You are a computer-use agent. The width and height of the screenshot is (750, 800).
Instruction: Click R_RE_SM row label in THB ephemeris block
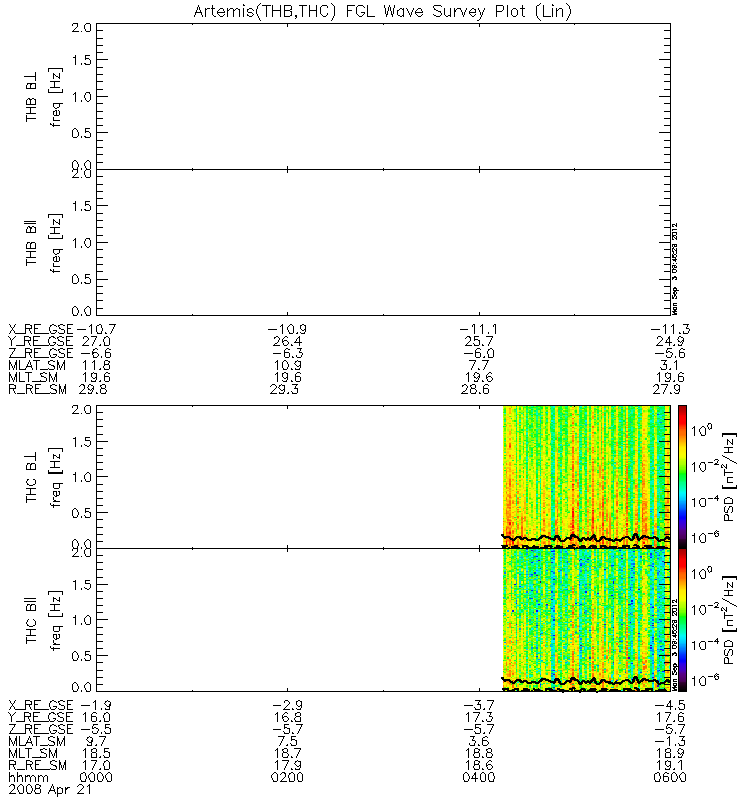(37, 390)
